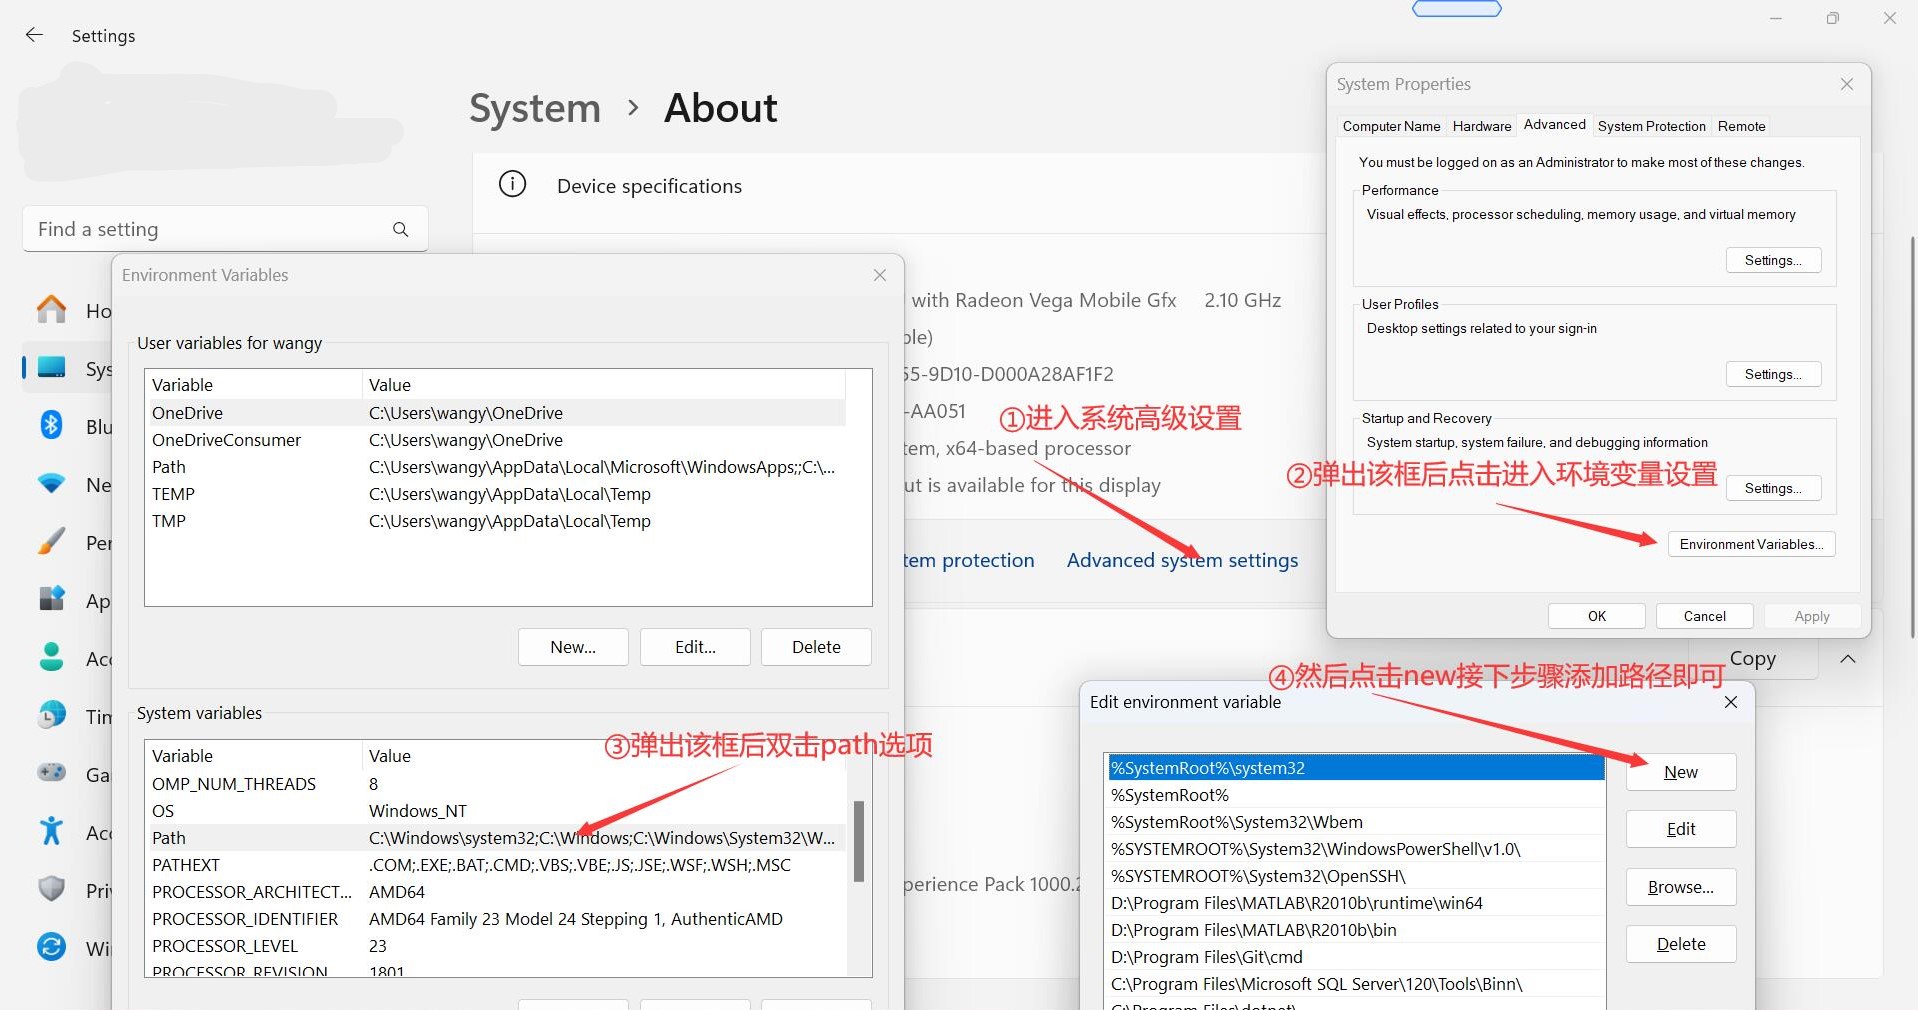Select the D:\Program Files\Git\cmd entry
Screen dimensions: 1918x1010
(1356, 957)
